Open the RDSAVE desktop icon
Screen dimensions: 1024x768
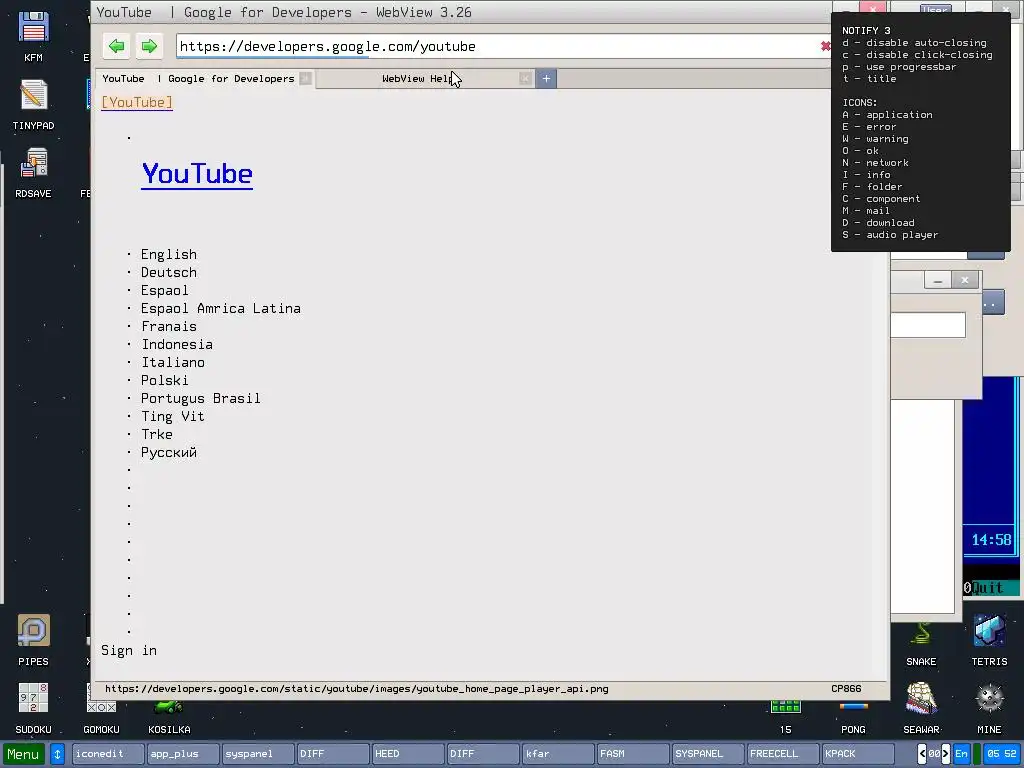tap(33, 172)
